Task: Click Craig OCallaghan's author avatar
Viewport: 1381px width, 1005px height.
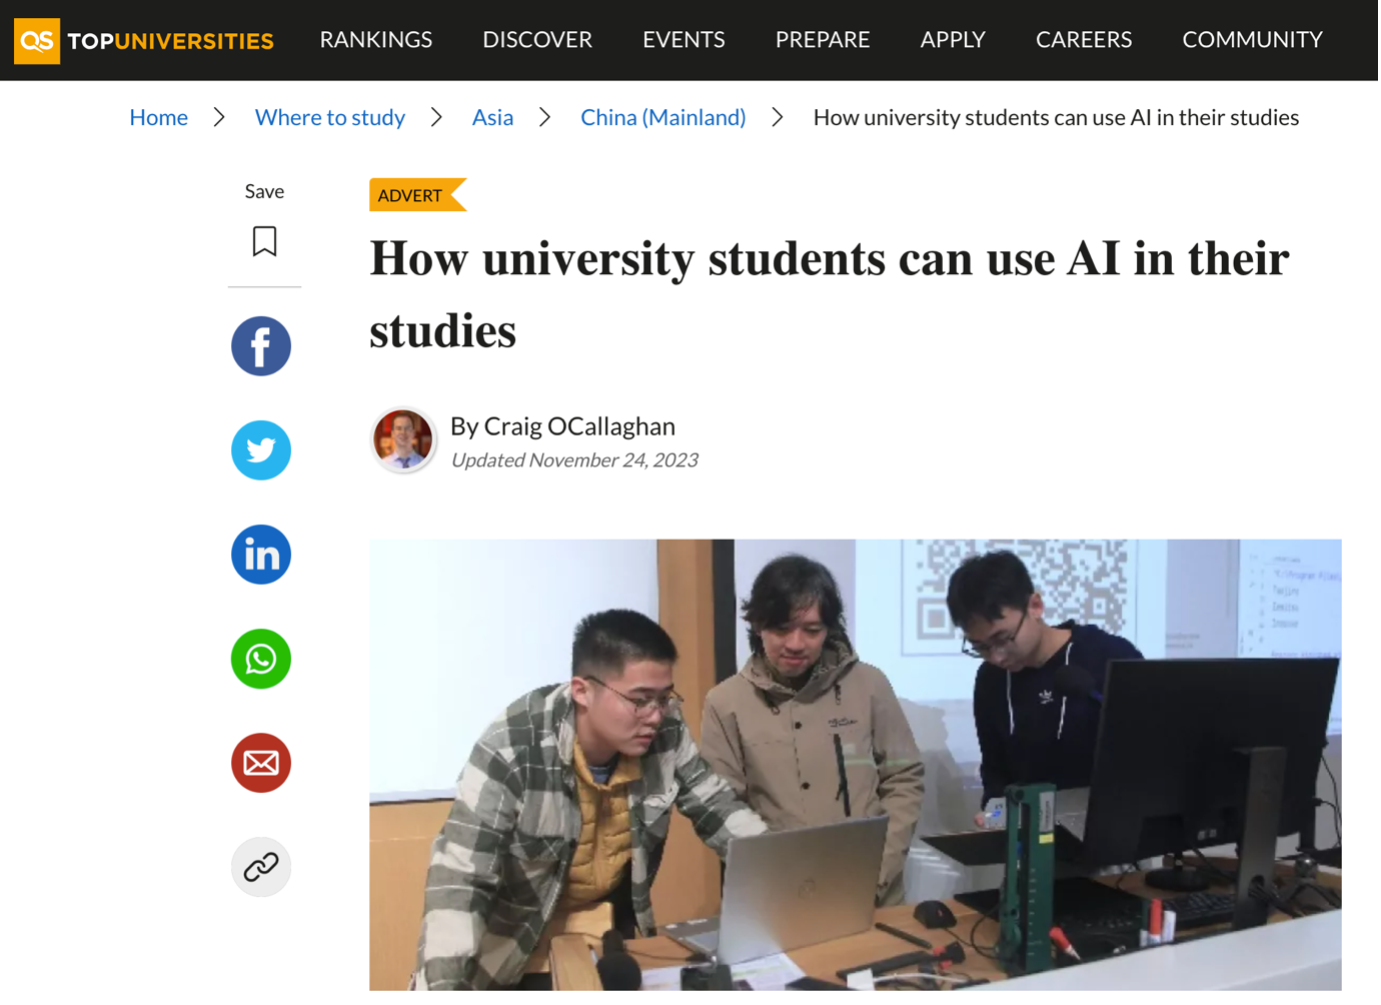Action: click(403, 441)
